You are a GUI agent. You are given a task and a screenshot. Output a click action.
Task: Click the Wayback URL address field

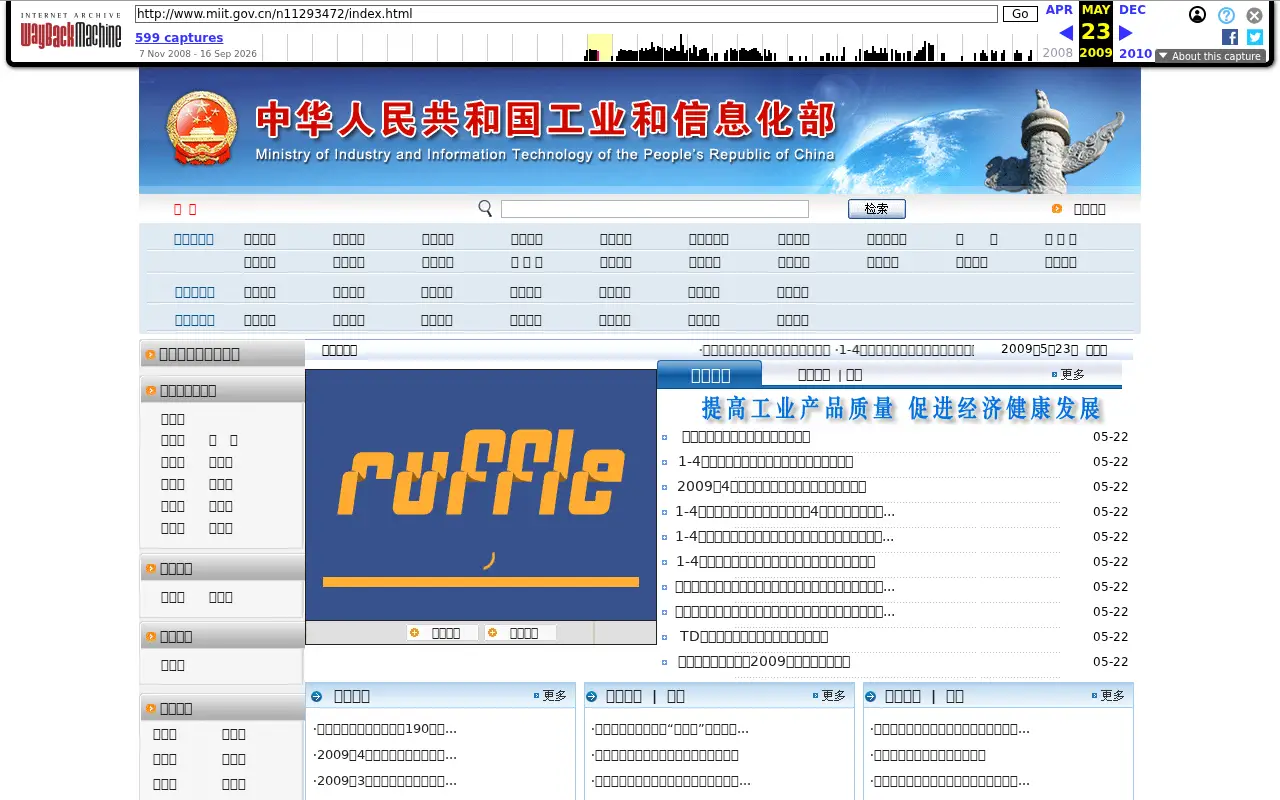pyautogui.click(x=566, y=14)
